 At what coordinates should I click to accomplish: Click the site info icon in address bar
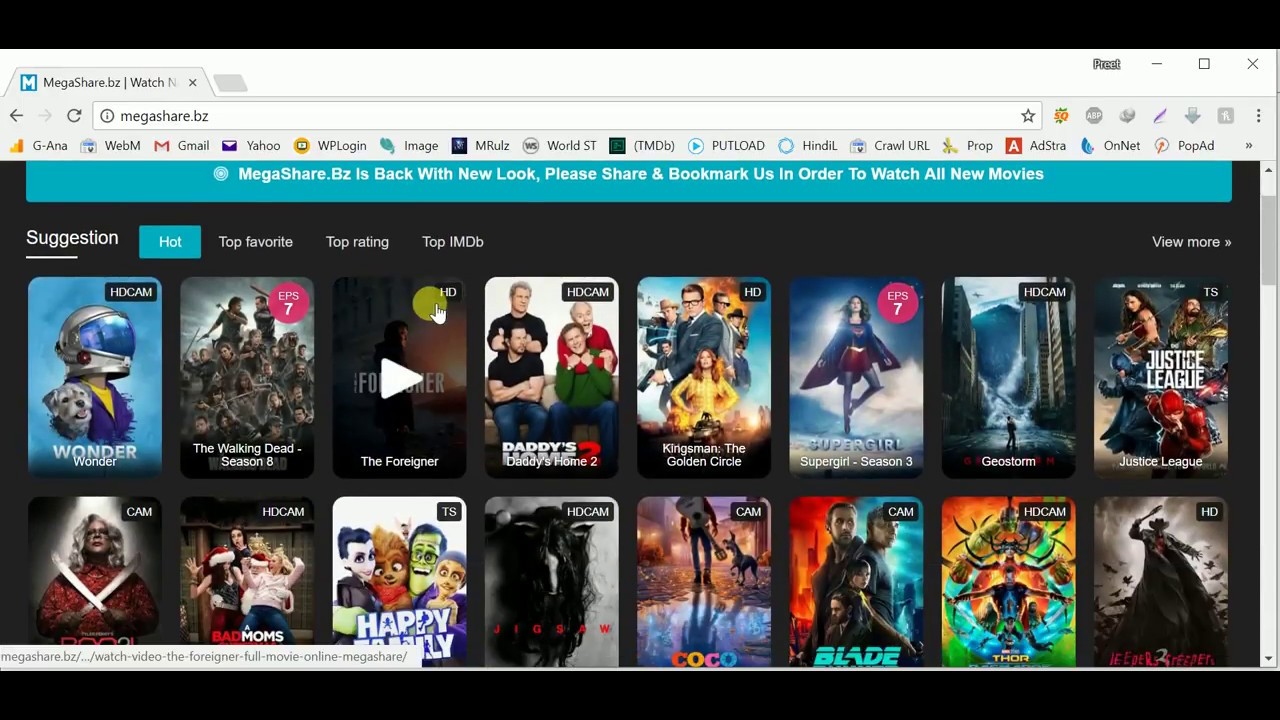[x=107, y=116]
